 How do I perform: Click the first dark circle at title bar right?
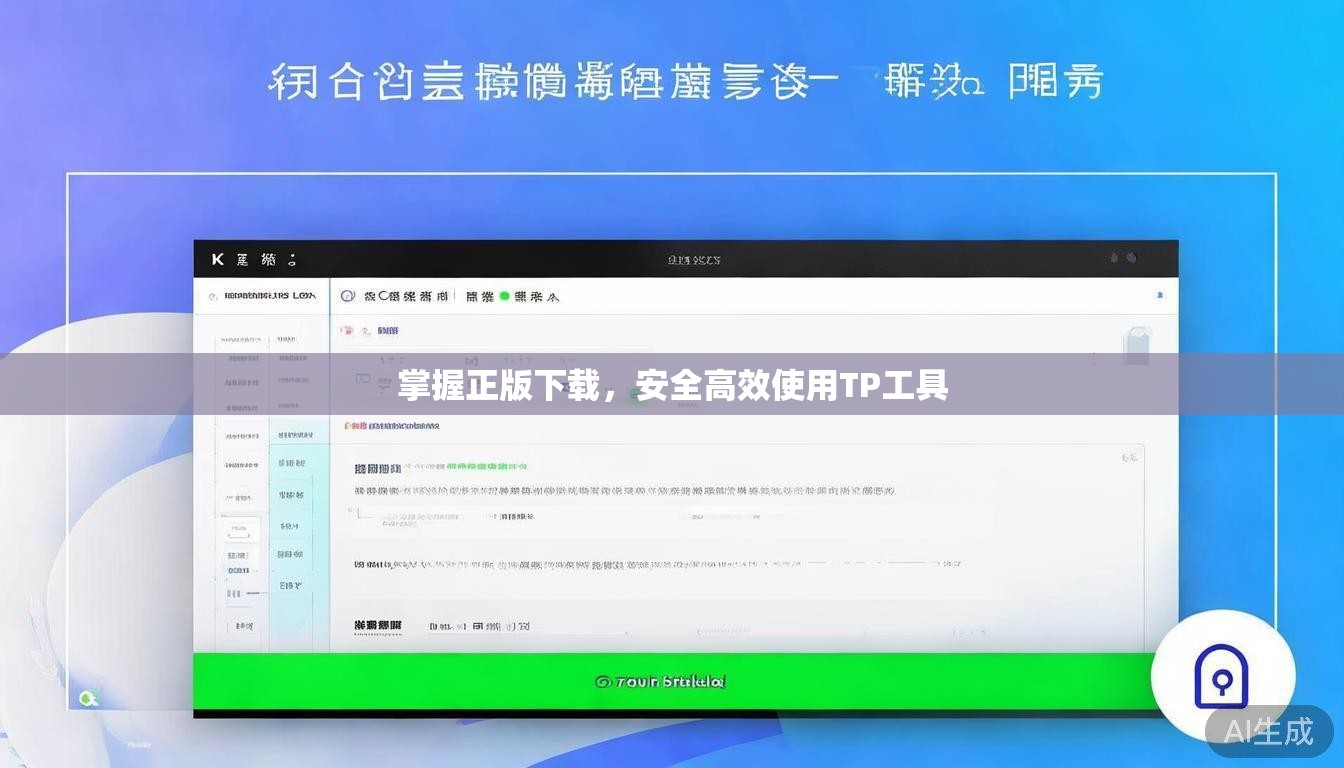click(1114, 258)
